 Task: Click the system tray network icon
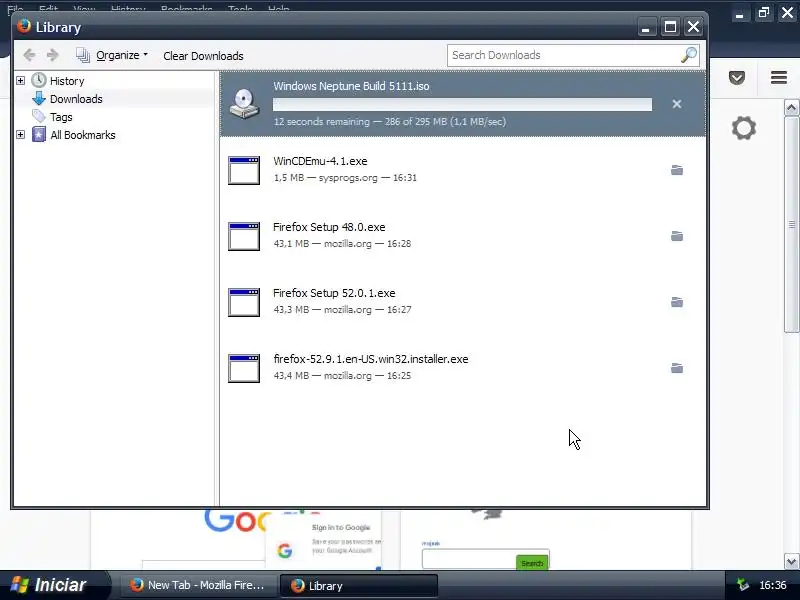(743, 585)
